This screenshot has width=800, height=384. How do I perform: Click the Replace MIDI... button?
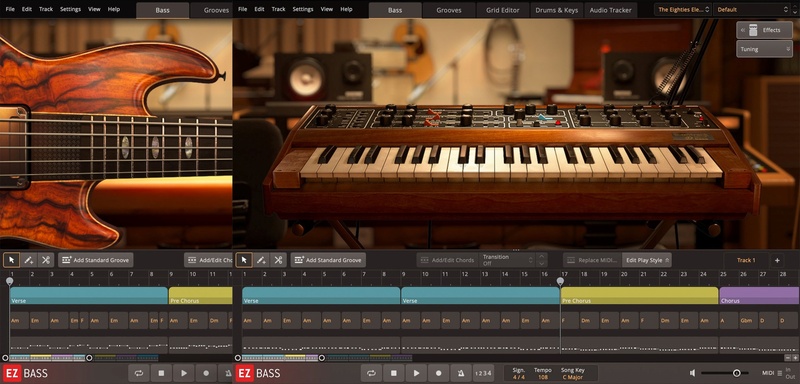pos(593,260)
